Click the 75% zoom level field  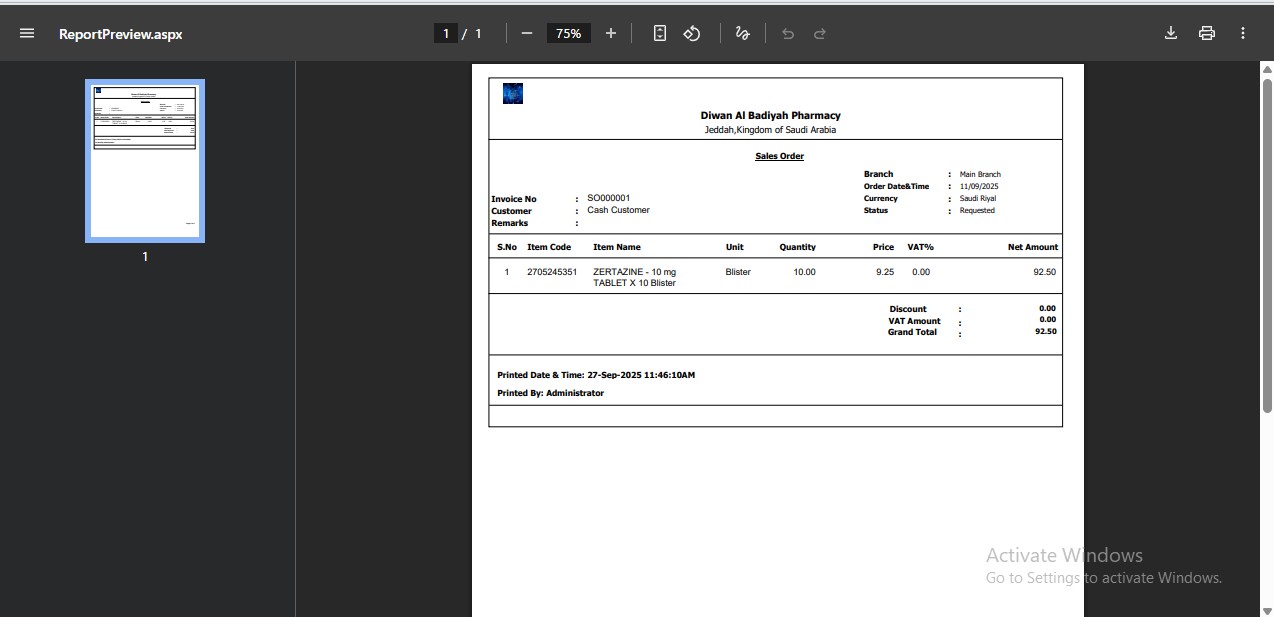568,34
